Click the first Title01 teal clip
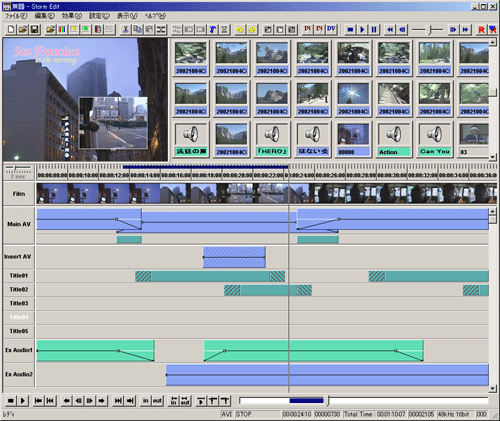Image resolution: width=500 pixels, height=421 pixels. 210,276
